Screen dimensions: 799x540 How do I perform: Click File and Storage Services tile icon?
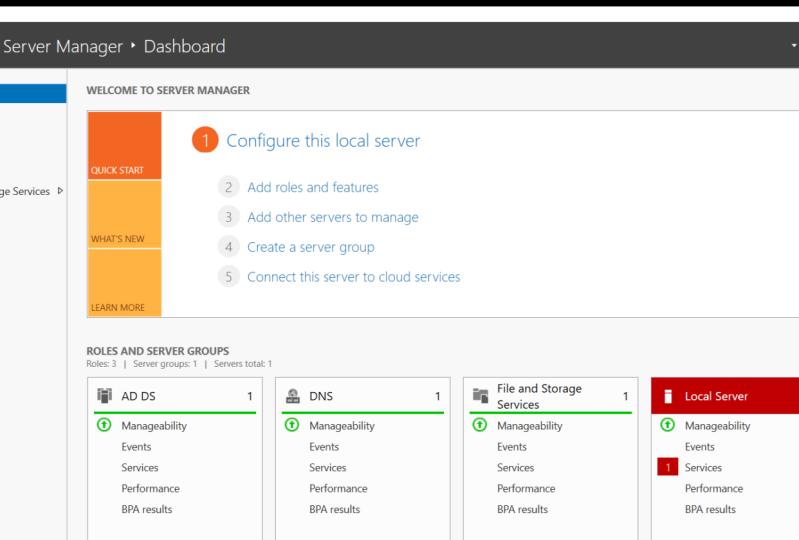tap(480, 396)
